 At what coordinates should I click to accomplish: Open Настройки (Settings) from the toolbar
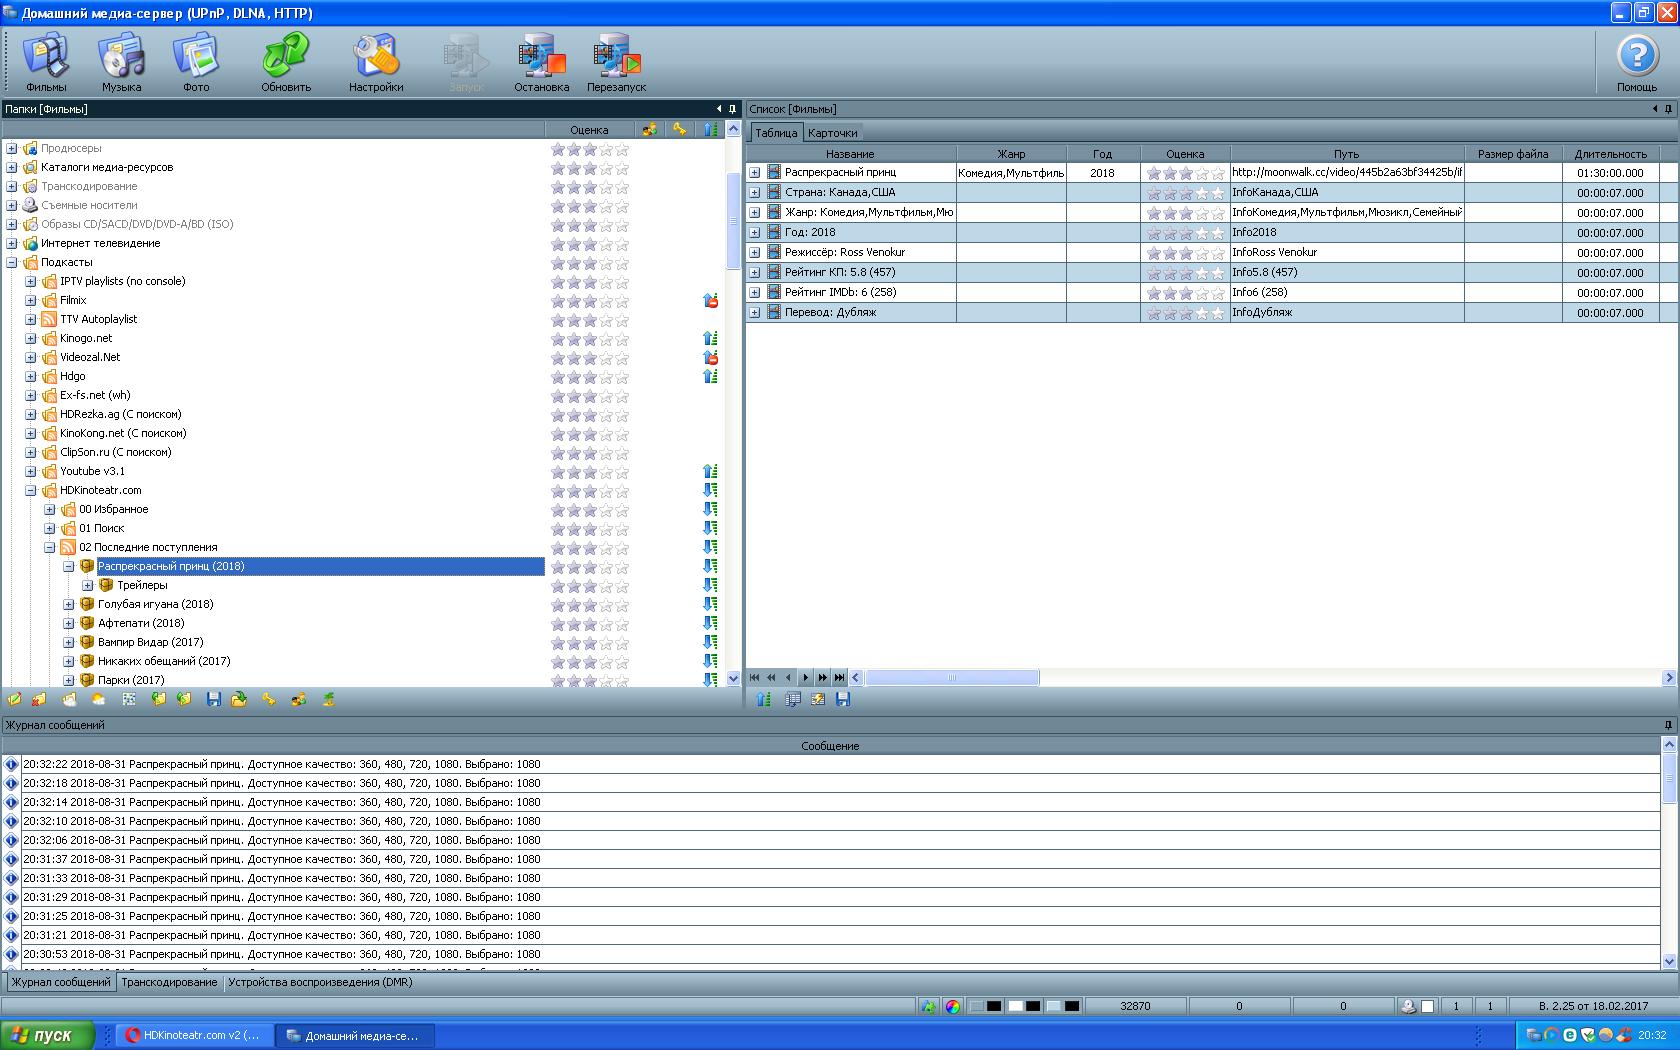pos(376,62)
